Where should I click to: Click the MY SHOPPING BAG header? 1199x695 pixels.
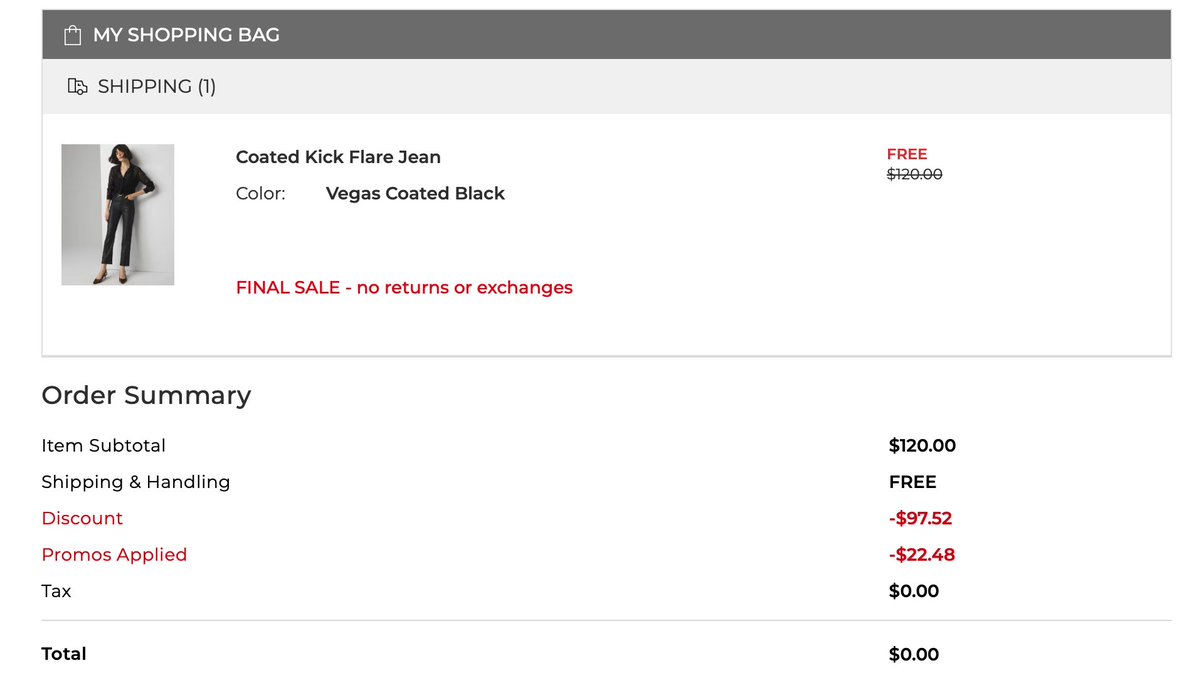(x=186, y=35)
